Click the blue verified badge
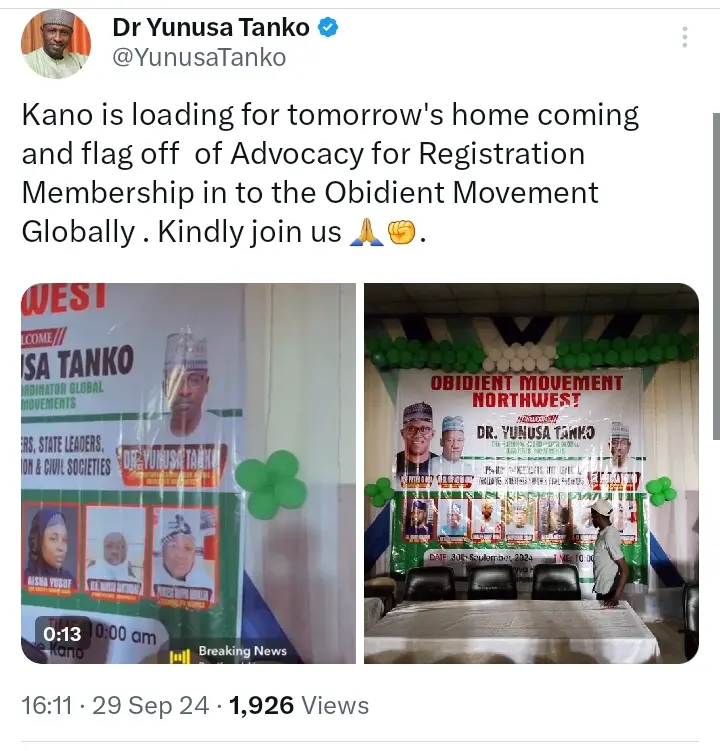 coord(328,27)
